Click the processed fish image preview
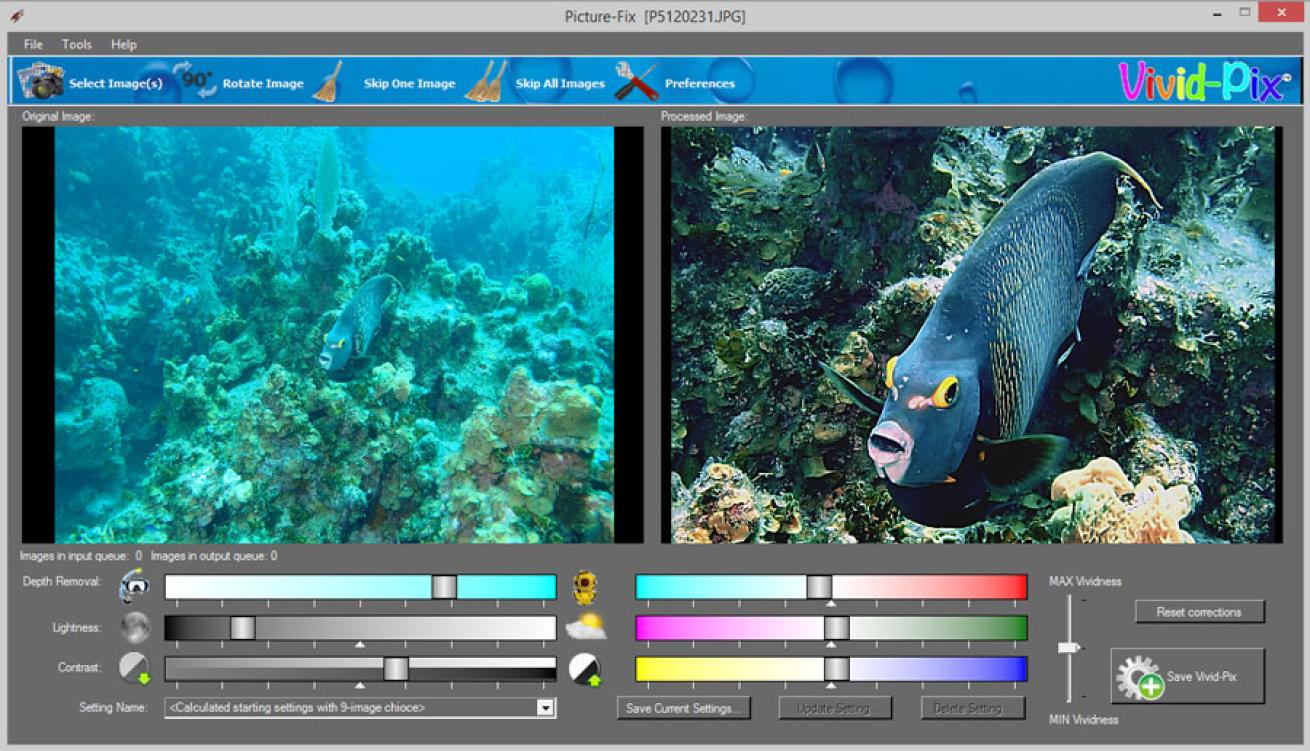 click(x=971, y=335)
